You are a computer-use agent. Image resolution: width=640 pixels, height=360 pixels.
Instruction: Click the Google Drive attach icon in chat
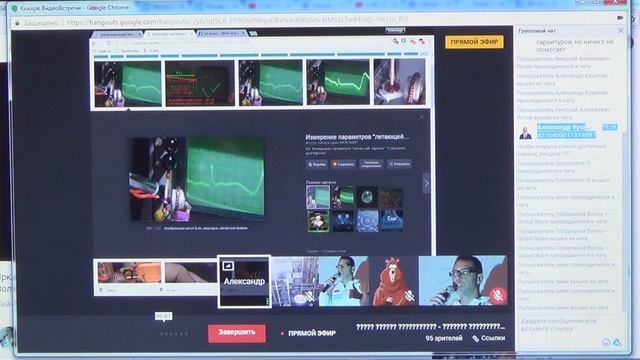[x=617, y=342]
